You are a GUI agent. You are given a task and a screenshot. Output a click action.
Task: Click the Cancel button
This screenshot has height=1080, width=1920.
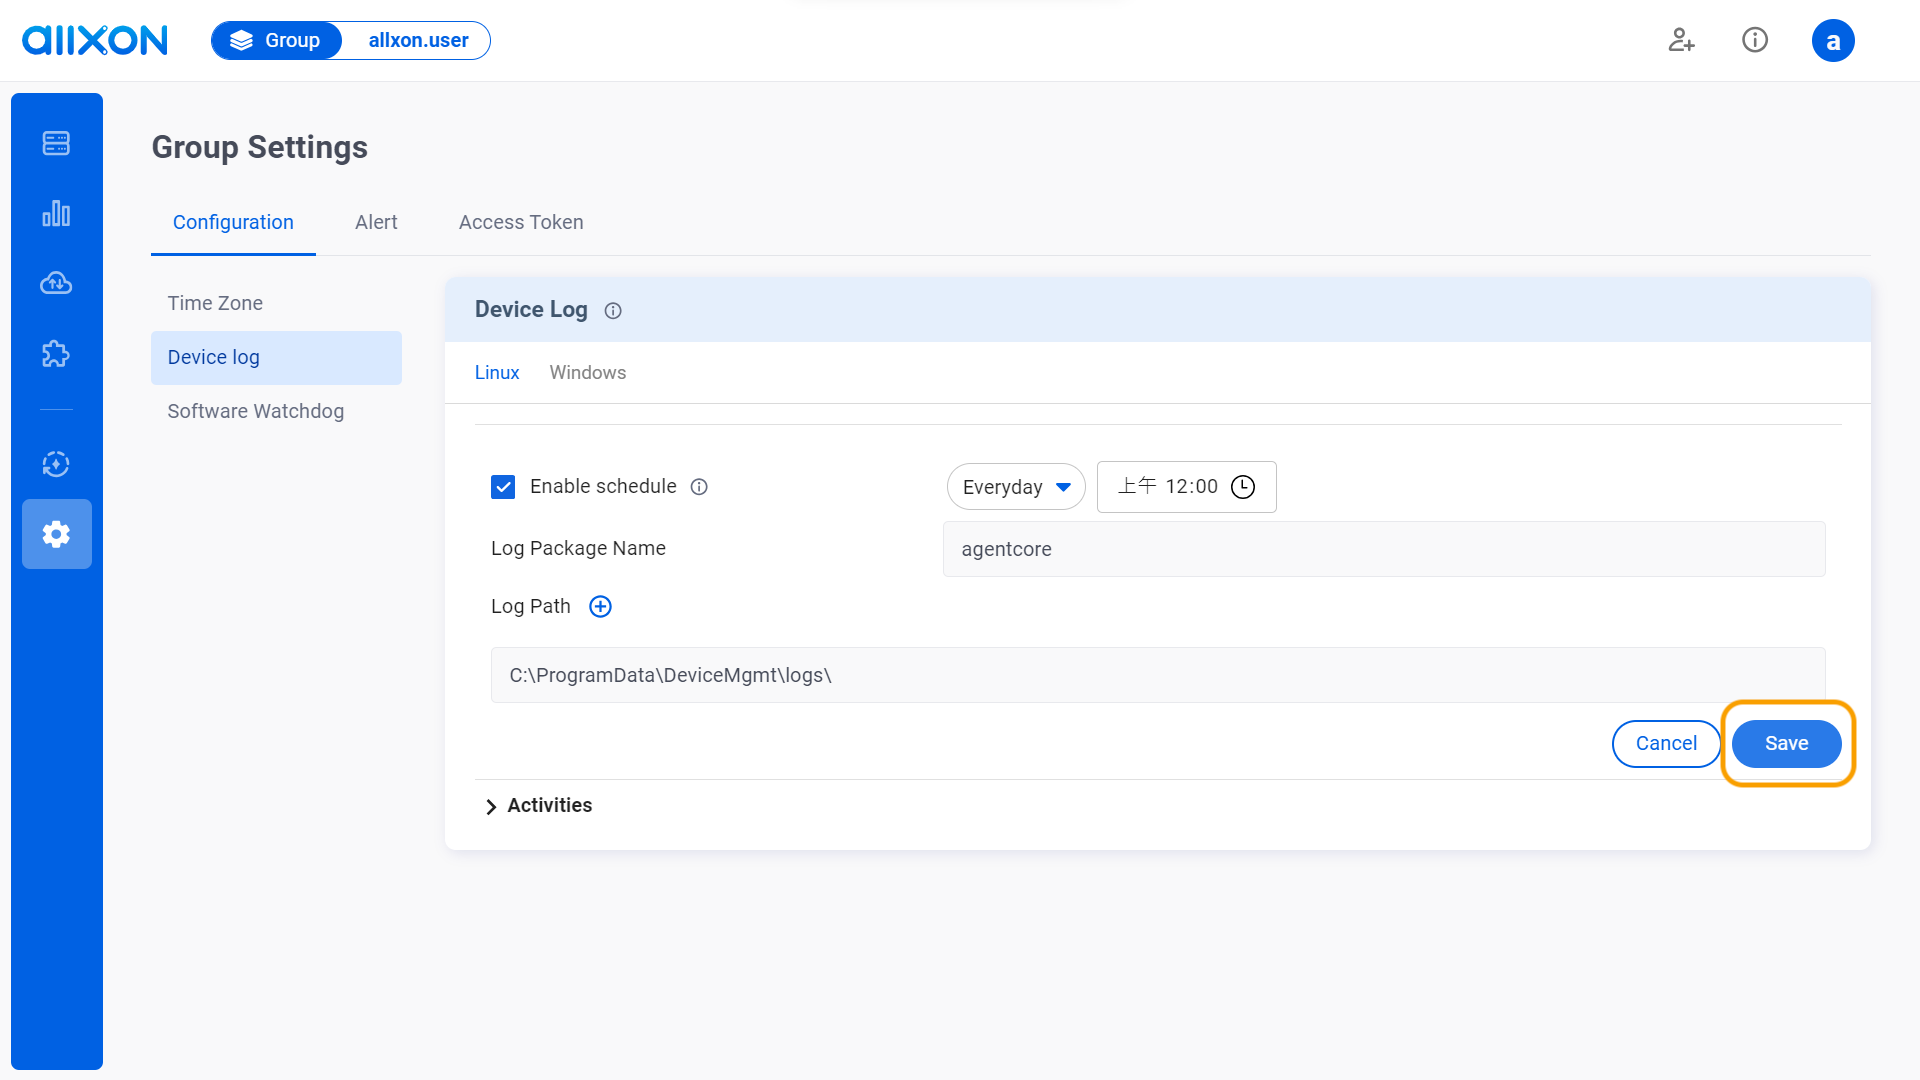1666,743
